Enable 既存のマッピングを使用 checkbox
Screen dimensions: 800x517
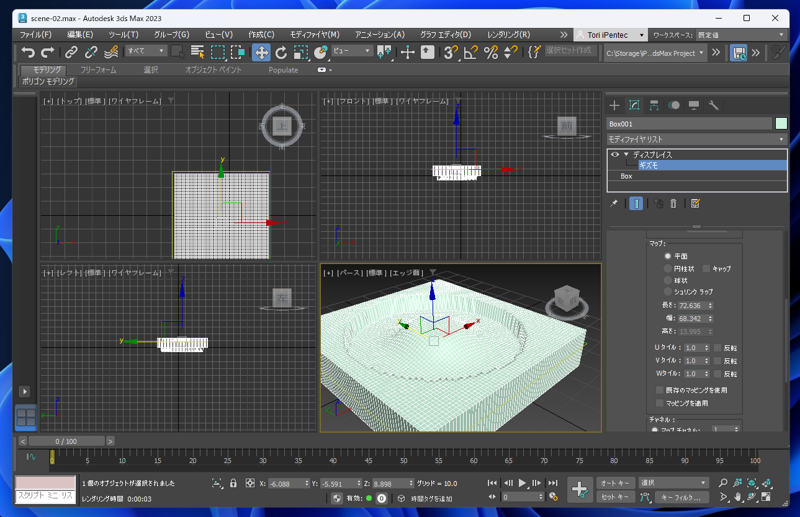[659, 390]
